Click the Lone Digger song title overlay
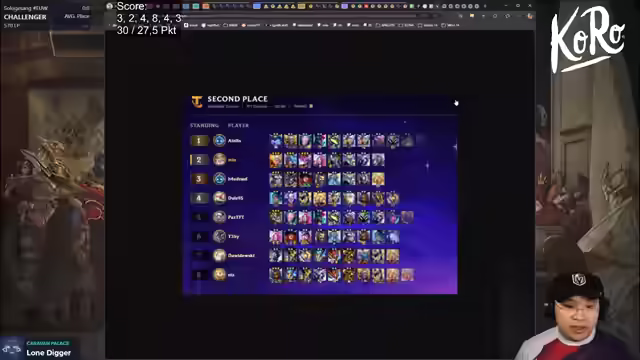 tap(49, 353)
